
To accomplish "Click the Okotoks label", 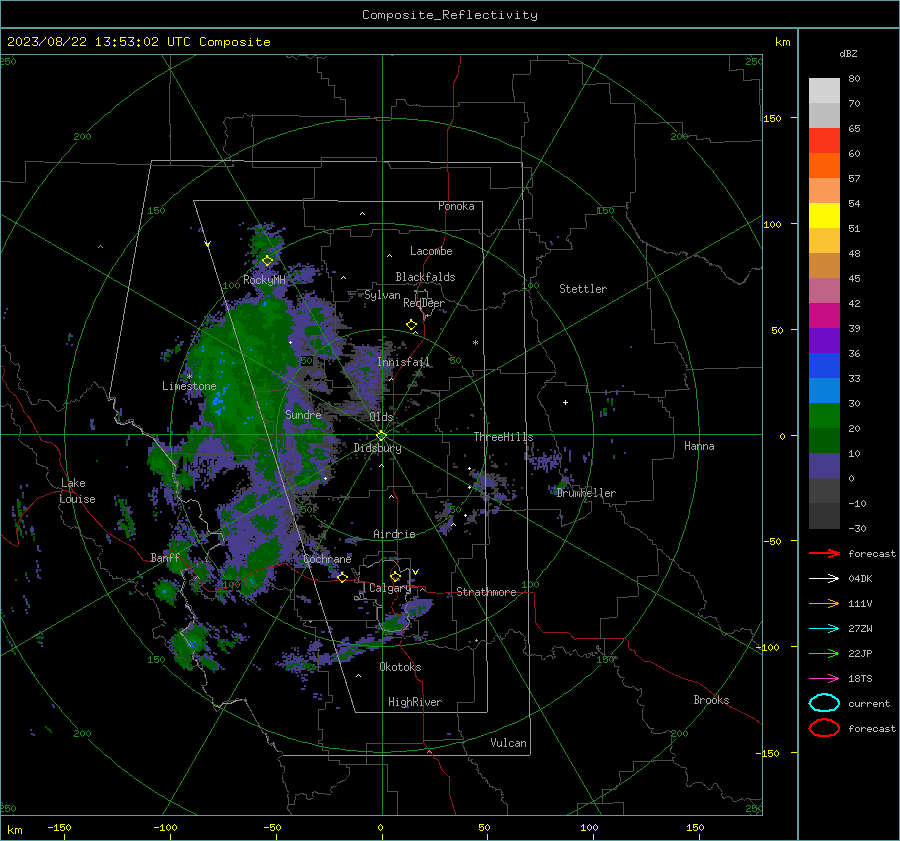I will pyautogui.click(x=400, y=666).
